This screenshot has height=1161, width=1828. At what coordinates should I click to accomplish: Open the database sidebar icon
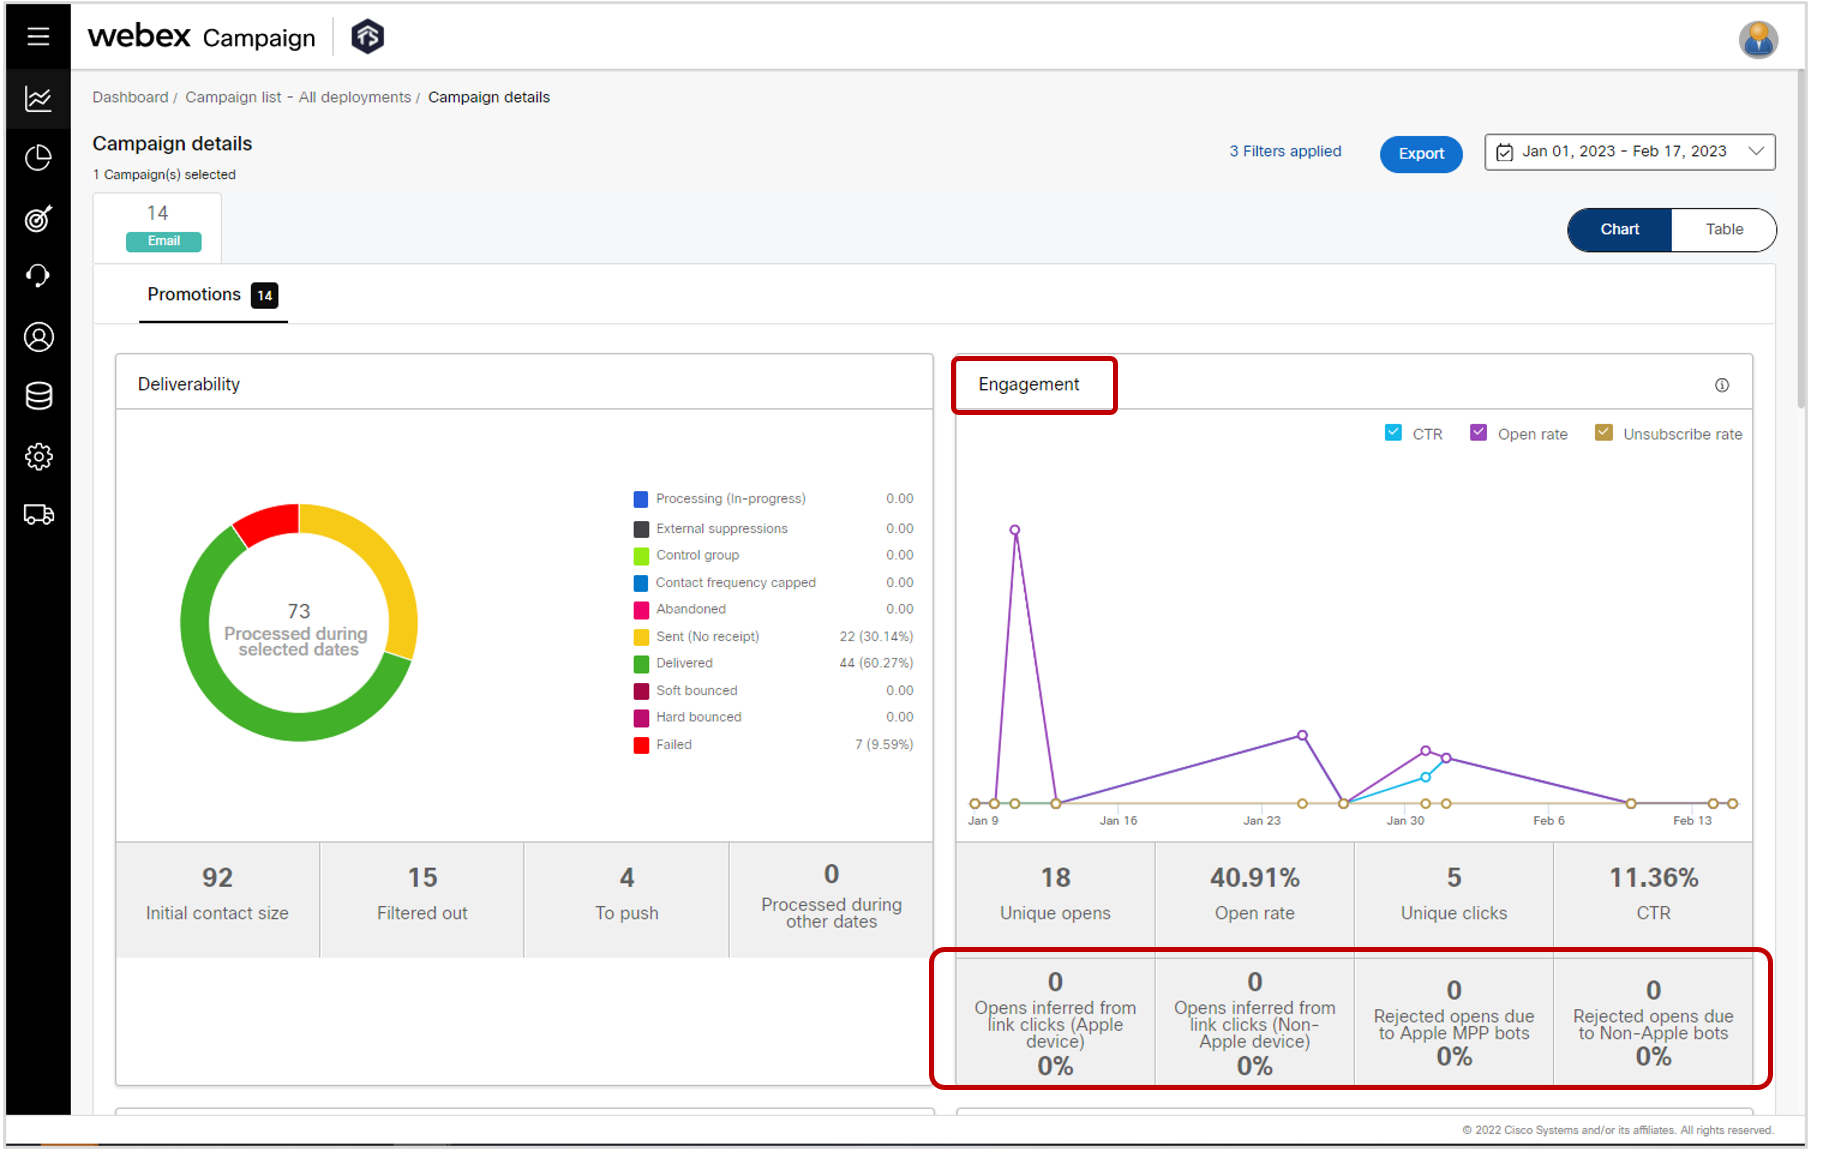(38, 396)
